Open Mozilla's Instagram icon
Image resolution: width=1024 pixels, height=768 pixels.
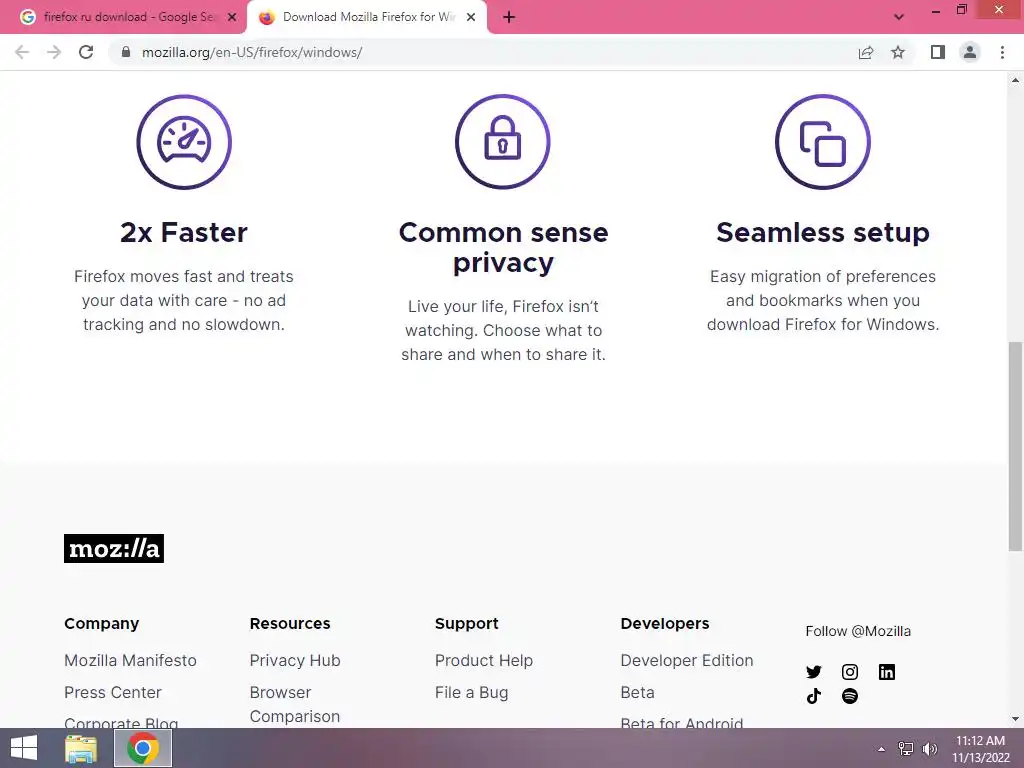[x=850, y=672]
